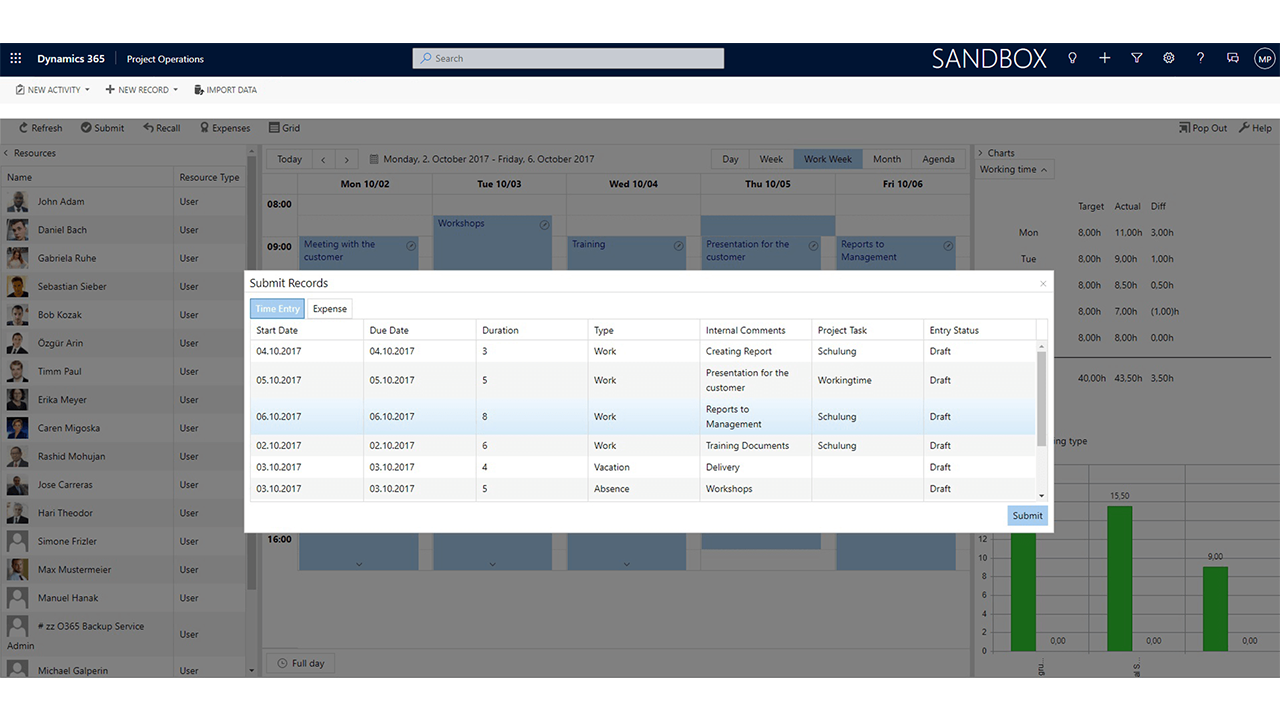Click the help question mark icon
1280x720 pixels.
(x=1200, y=59)
